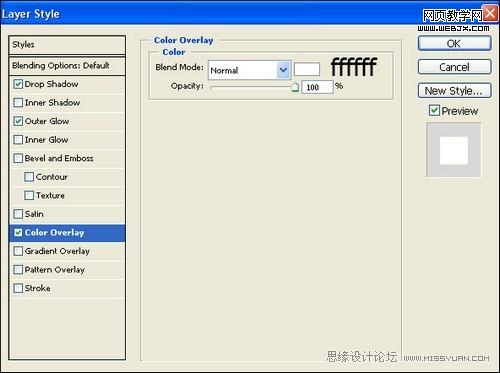This screenshot has height=373, width=500.
Task: Disable the Outer Glow checkbox
Action: coord(18,121)
